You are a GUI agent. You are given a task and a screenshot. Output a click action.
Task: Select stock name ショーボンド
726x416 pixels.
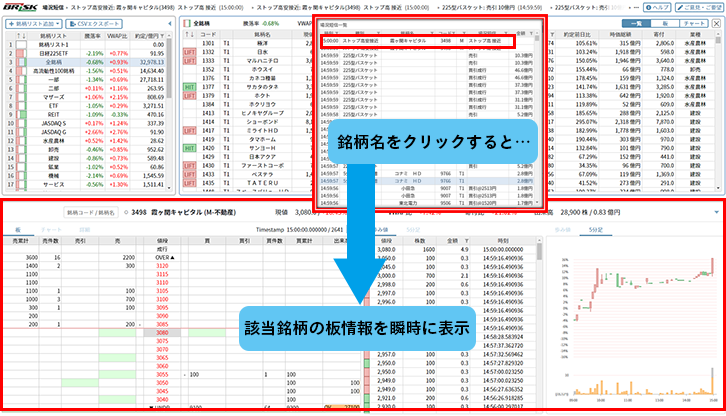[262, 122]
